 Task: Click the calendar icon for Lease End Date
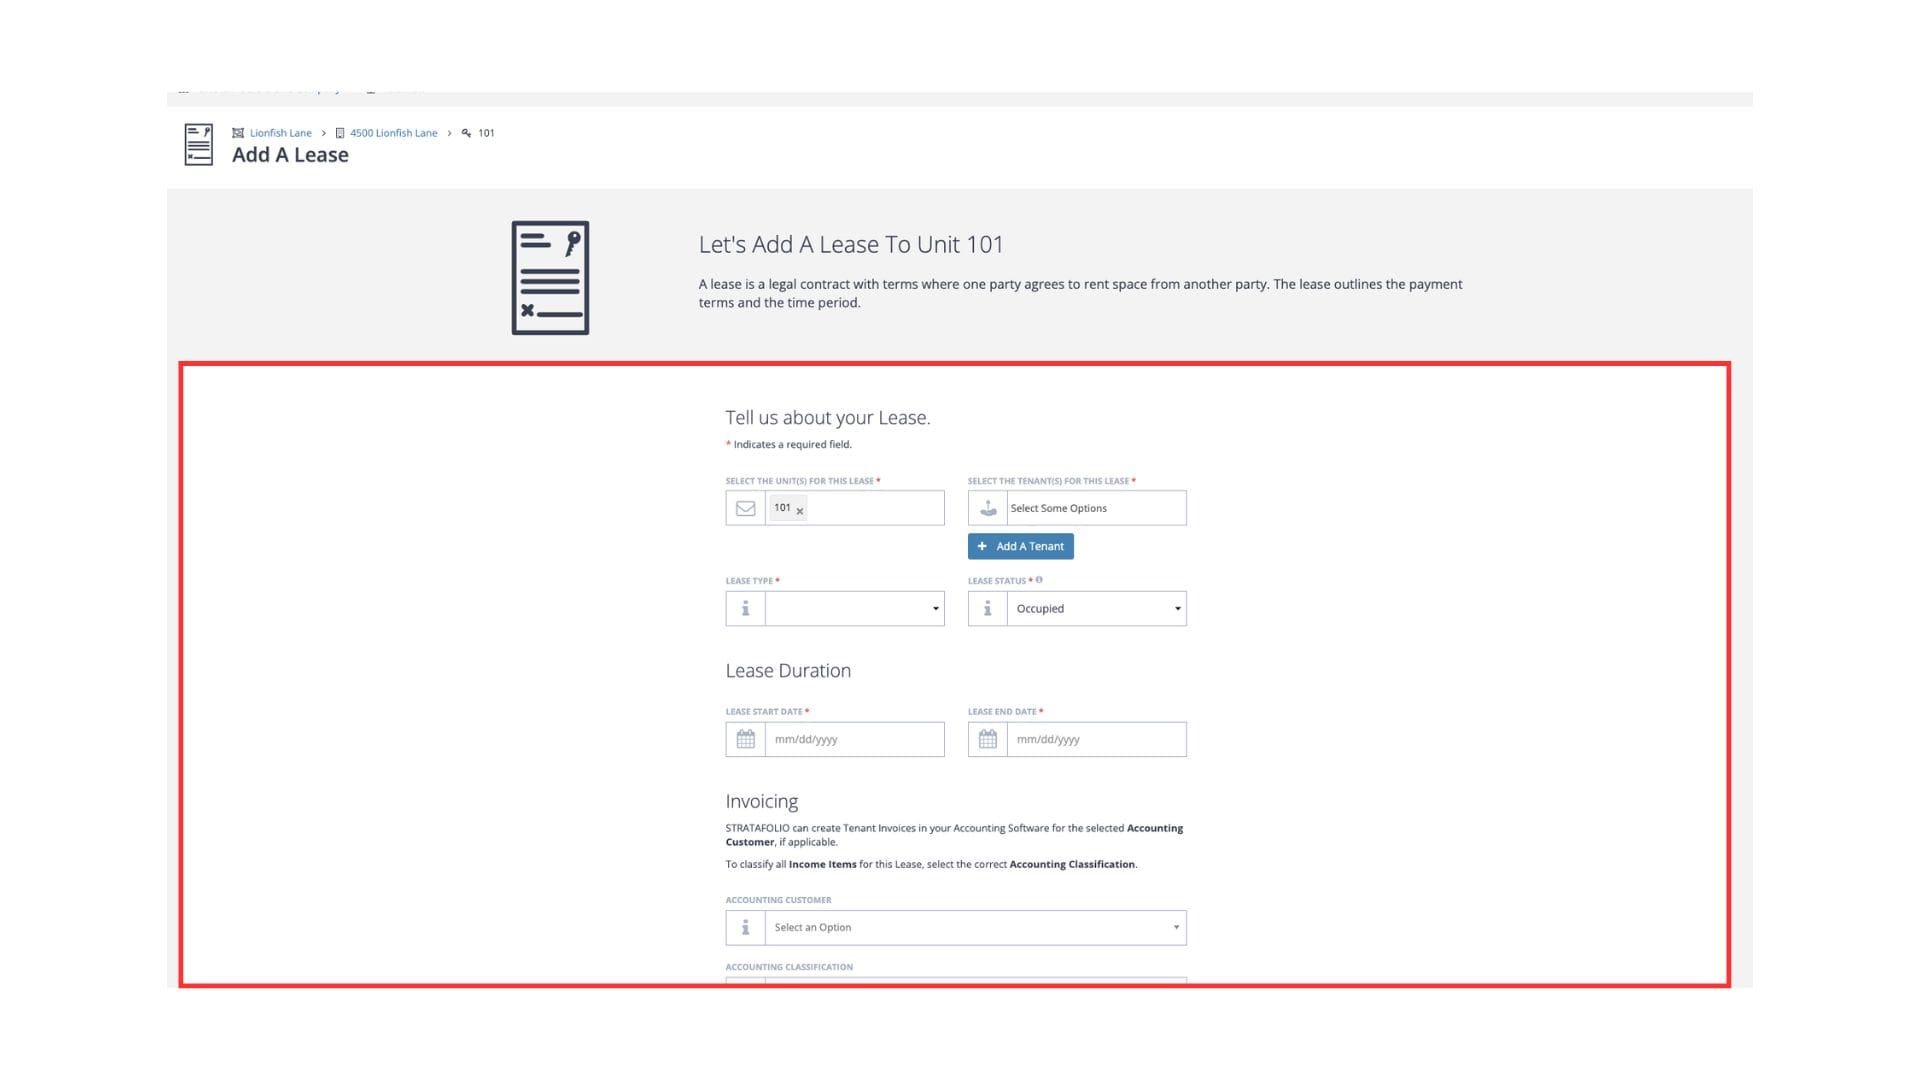tap(987, 739)
